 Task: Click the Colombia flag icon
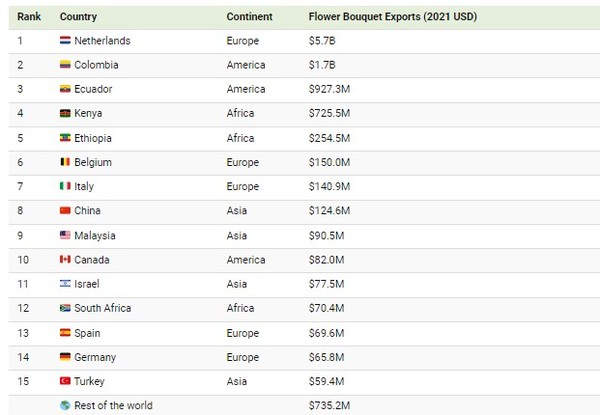(65, 65)
